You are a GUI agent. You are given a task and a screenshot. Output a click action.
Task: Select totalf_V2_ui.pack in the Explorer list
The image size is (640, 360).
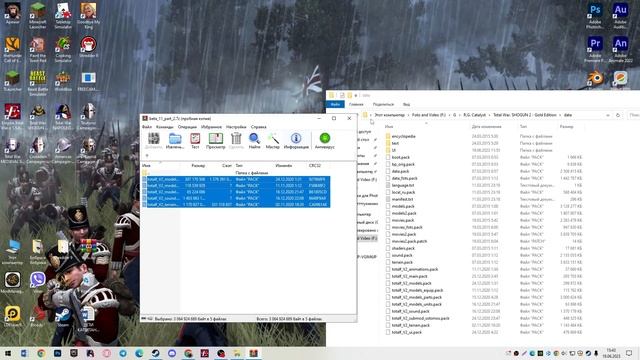407,332
